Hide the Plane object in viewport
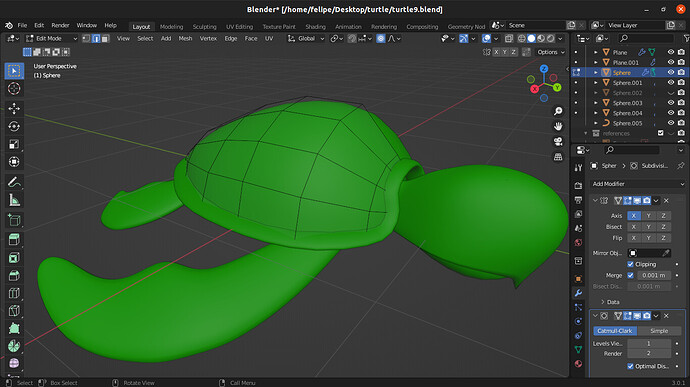The image size is (690, 387). click(671, 52)
